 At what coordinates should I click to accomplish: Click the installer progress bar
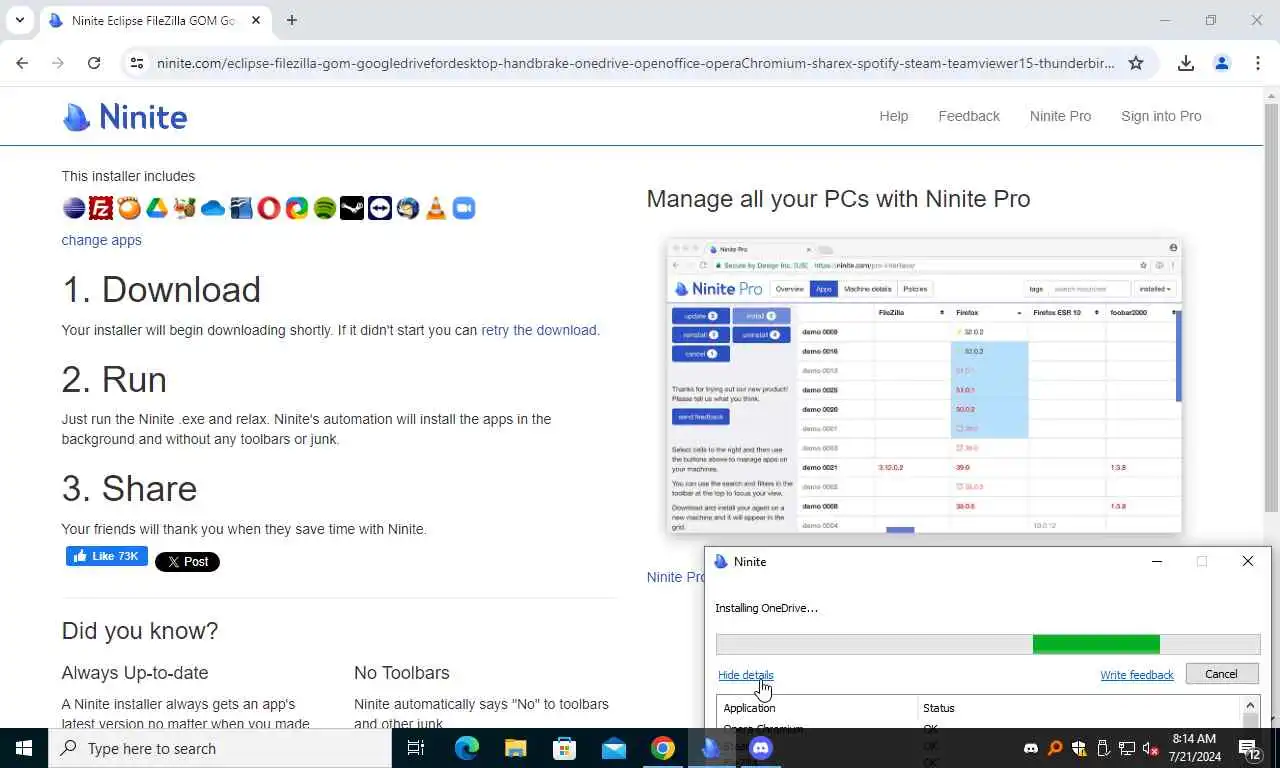pos(988,644)
